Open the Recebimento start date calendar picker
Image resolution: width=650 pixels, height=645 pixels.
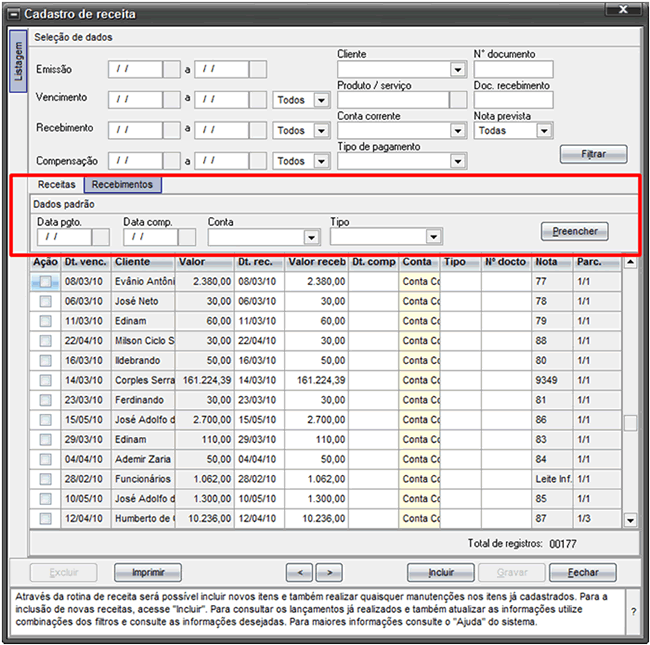click(x=171, y=130)
